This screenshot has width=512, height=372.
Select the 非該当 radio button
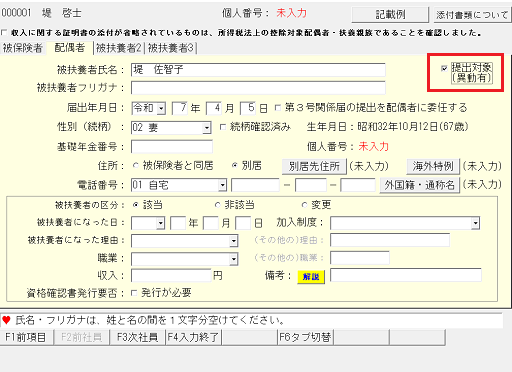[x=218, y=205]
